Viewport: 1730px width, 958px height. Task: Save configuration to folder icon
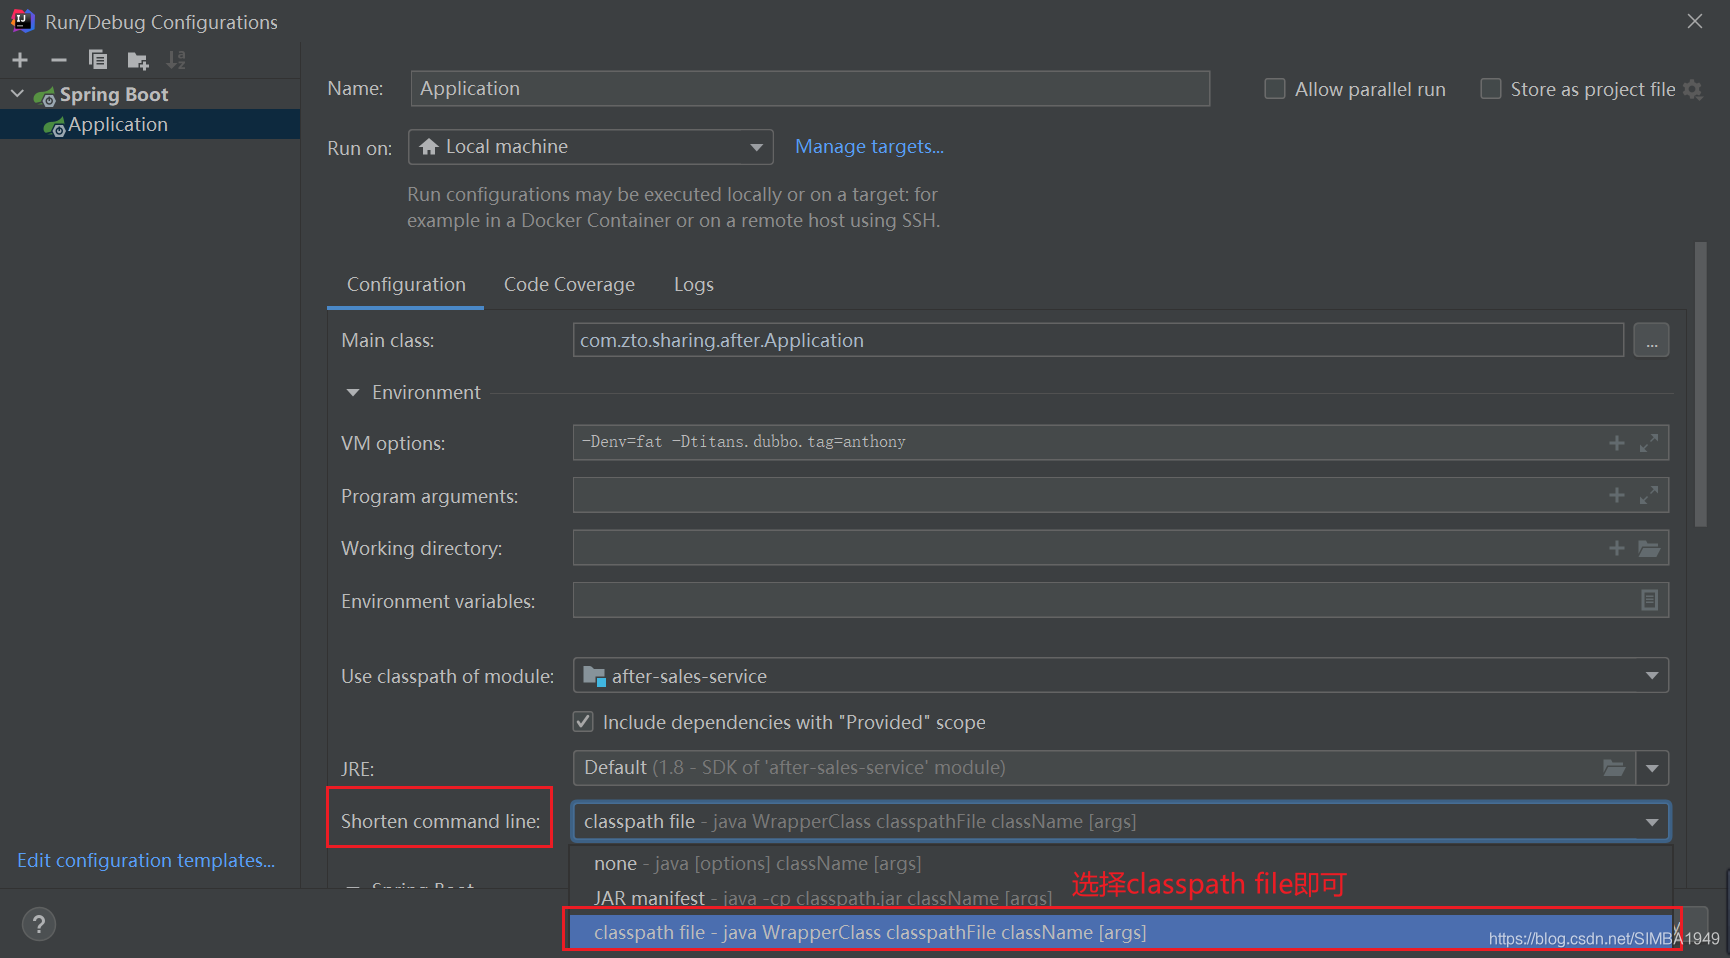[138, 61]
